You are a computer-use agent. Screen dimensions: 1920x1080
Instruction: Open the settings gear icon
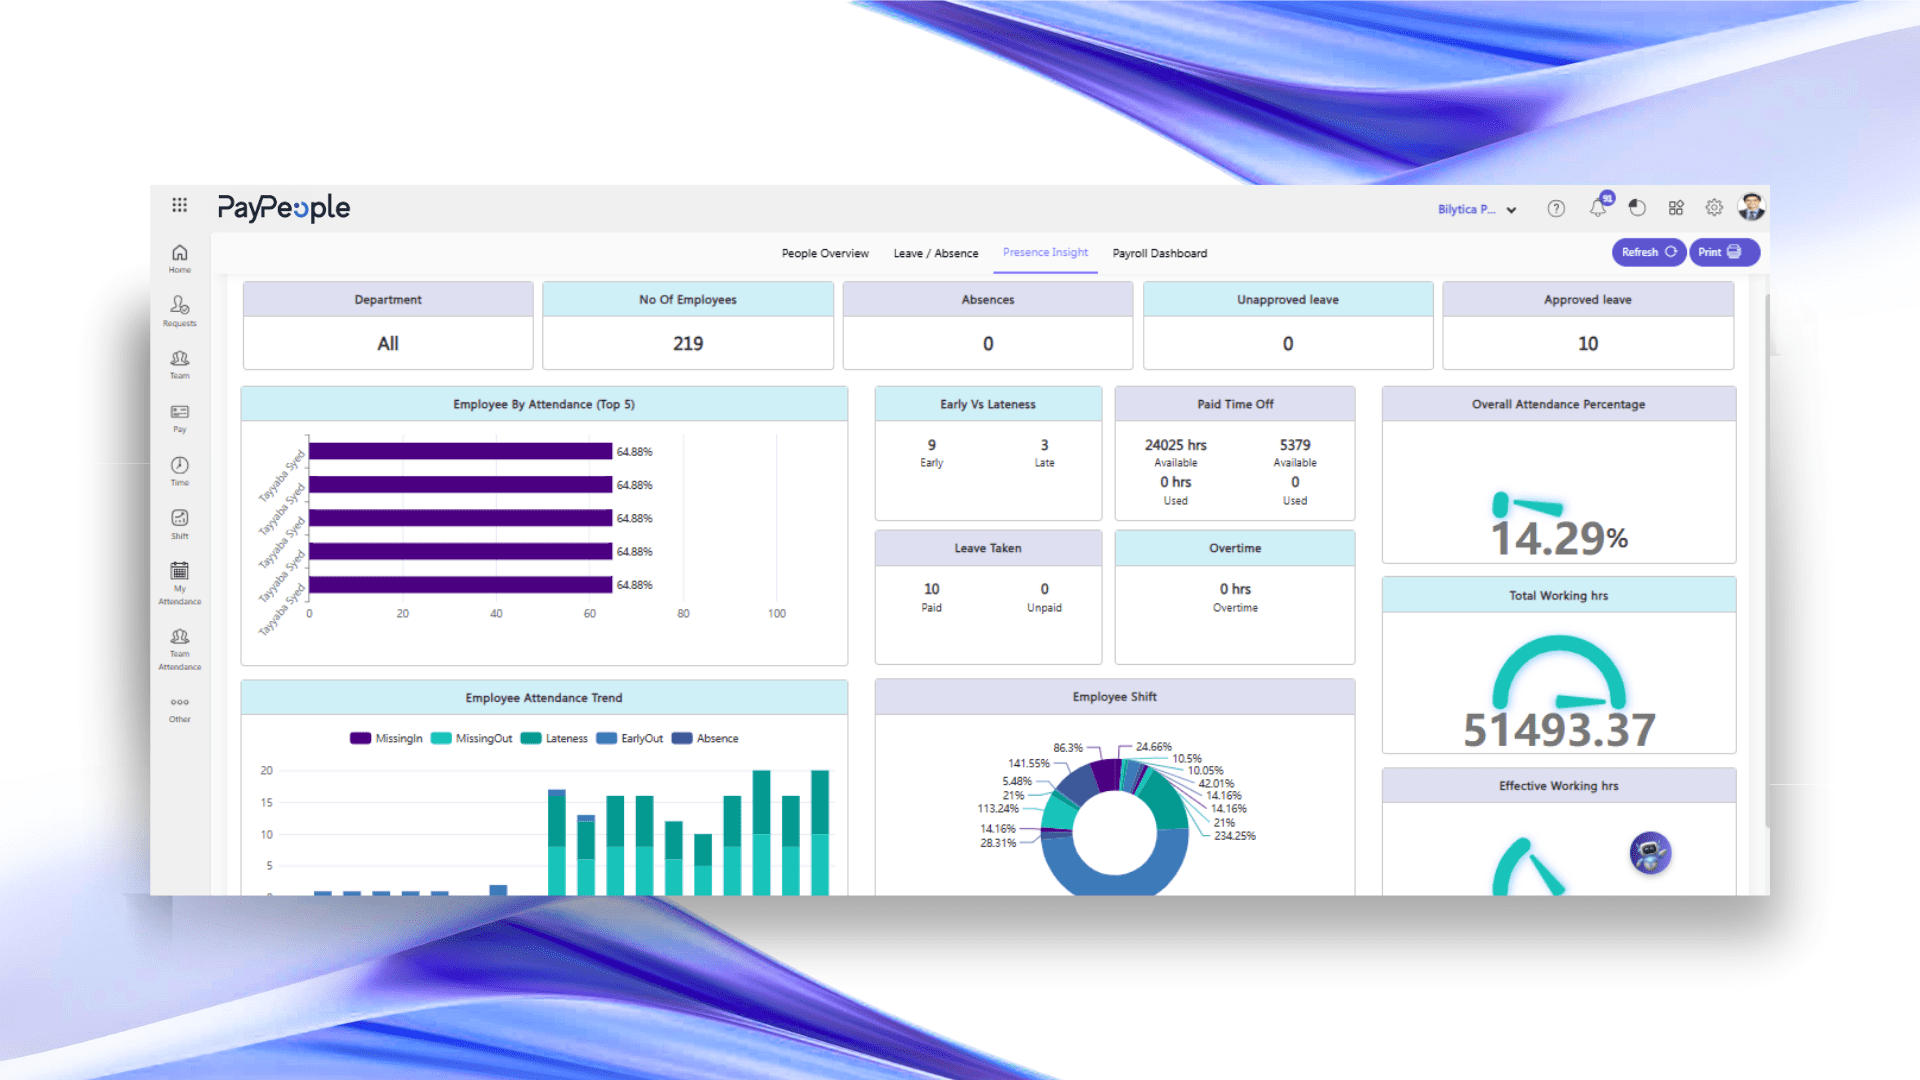(x=1714, y=208)
